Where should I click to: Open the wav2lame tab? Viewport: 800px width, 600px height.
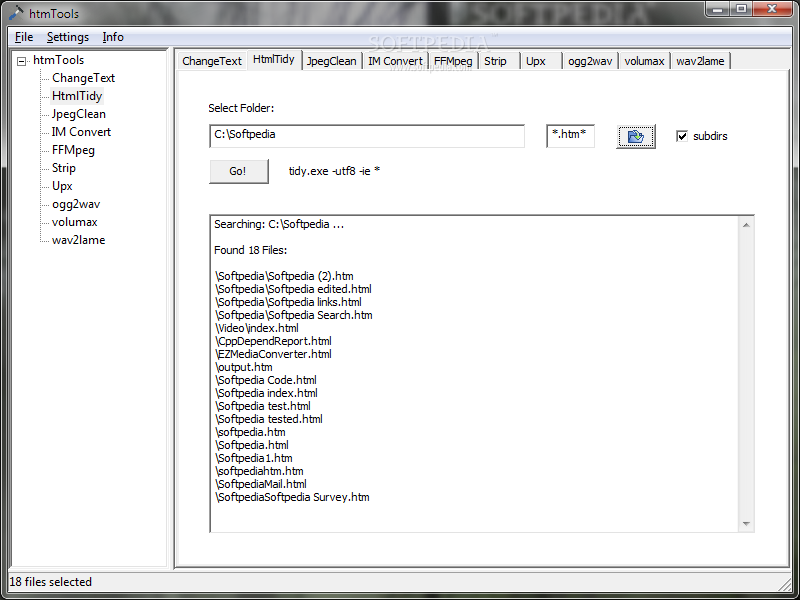coord(701,61)
